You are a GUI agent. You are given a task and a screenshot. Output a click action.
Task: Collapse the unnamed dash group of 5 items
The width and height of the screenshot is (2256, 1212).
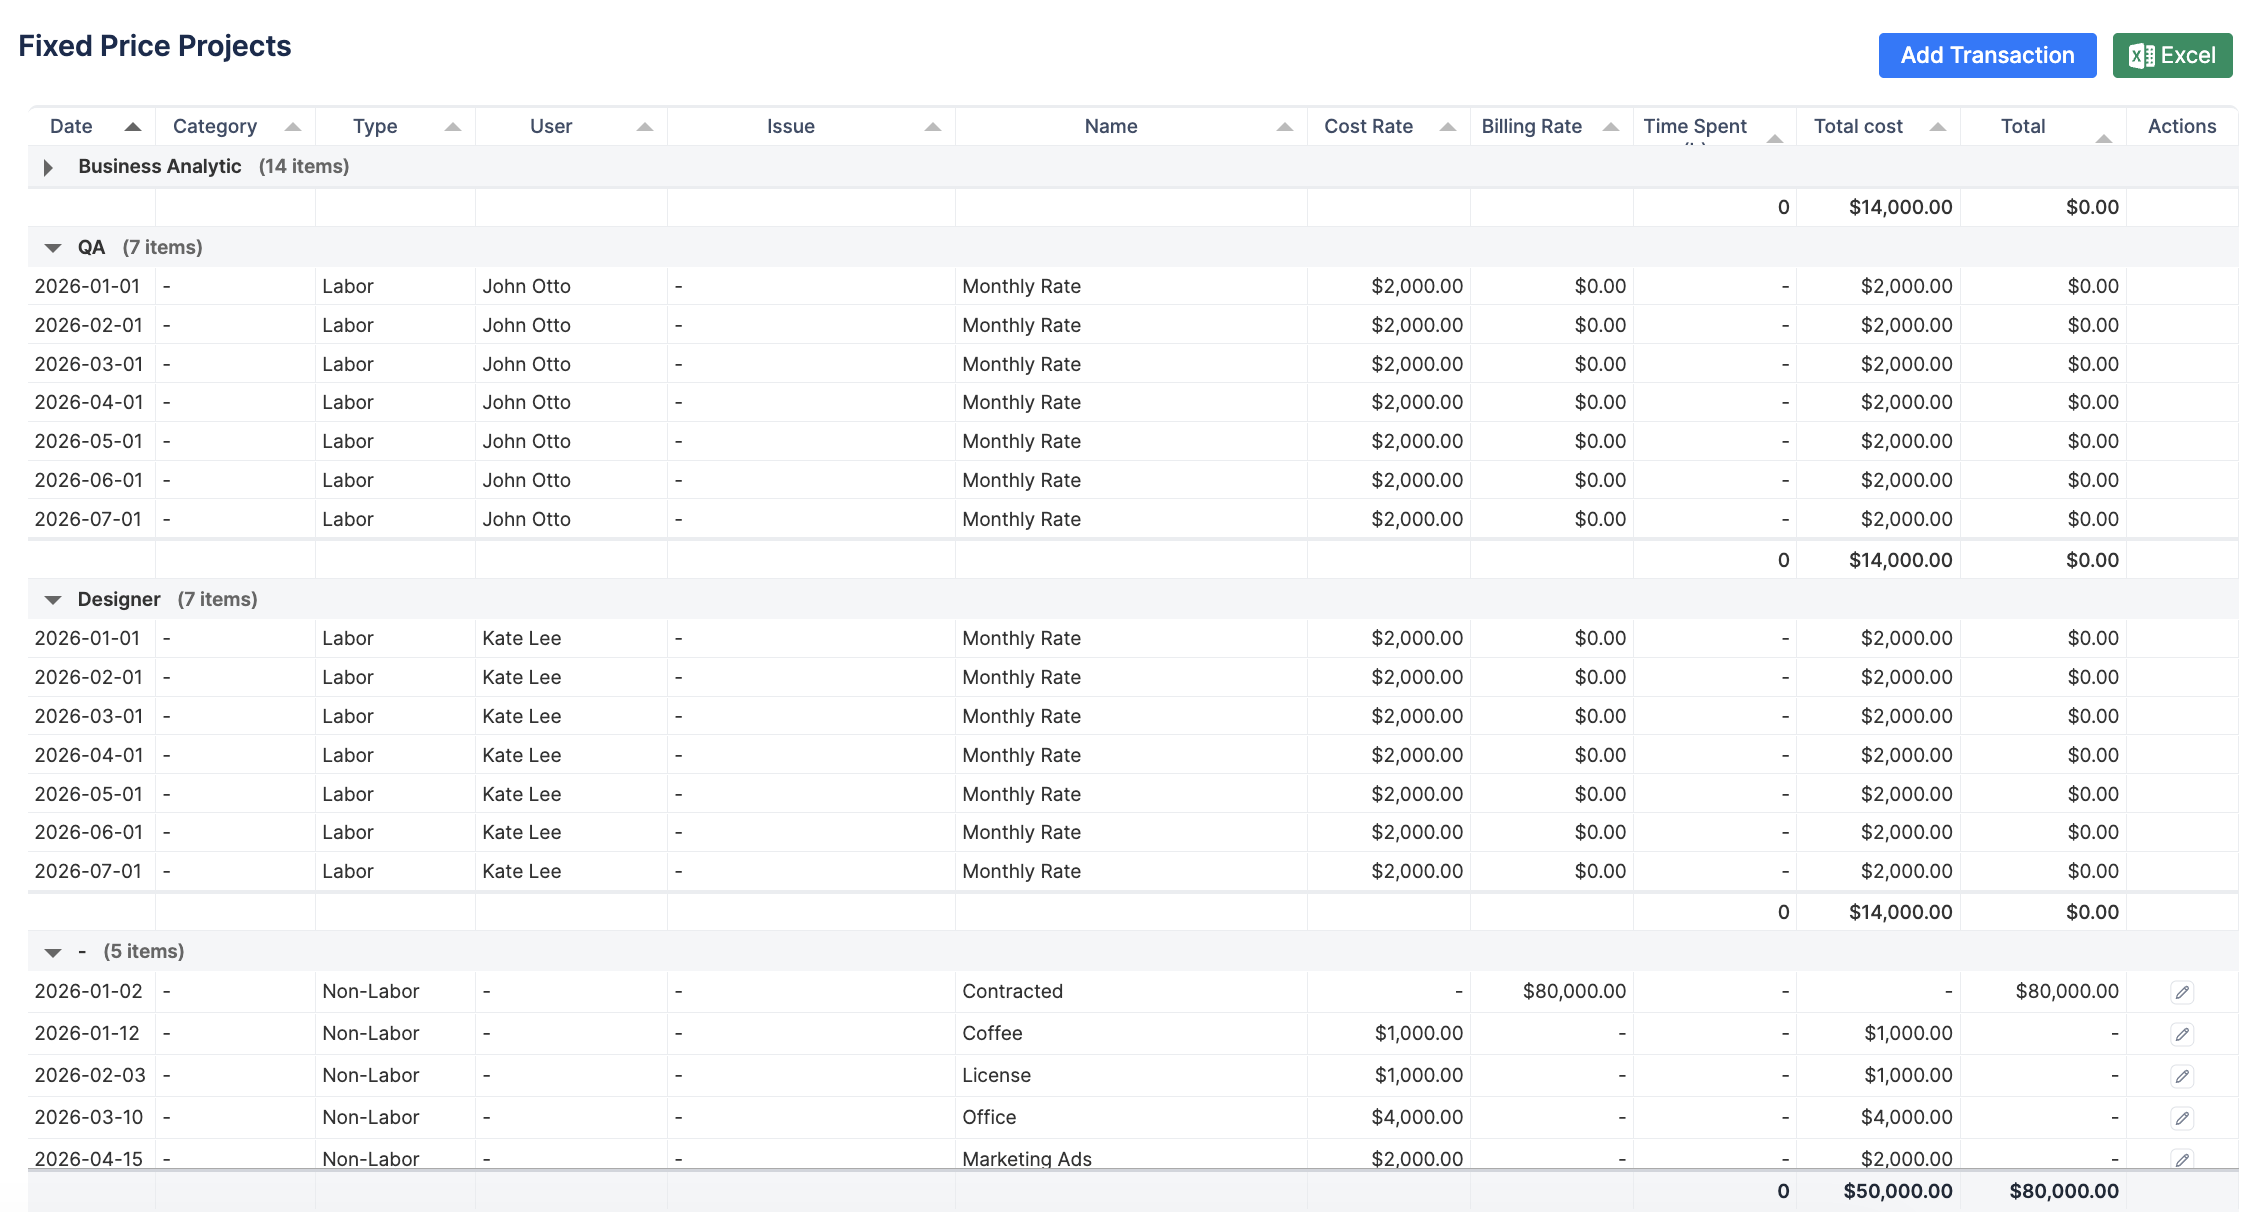click(53, 952)
